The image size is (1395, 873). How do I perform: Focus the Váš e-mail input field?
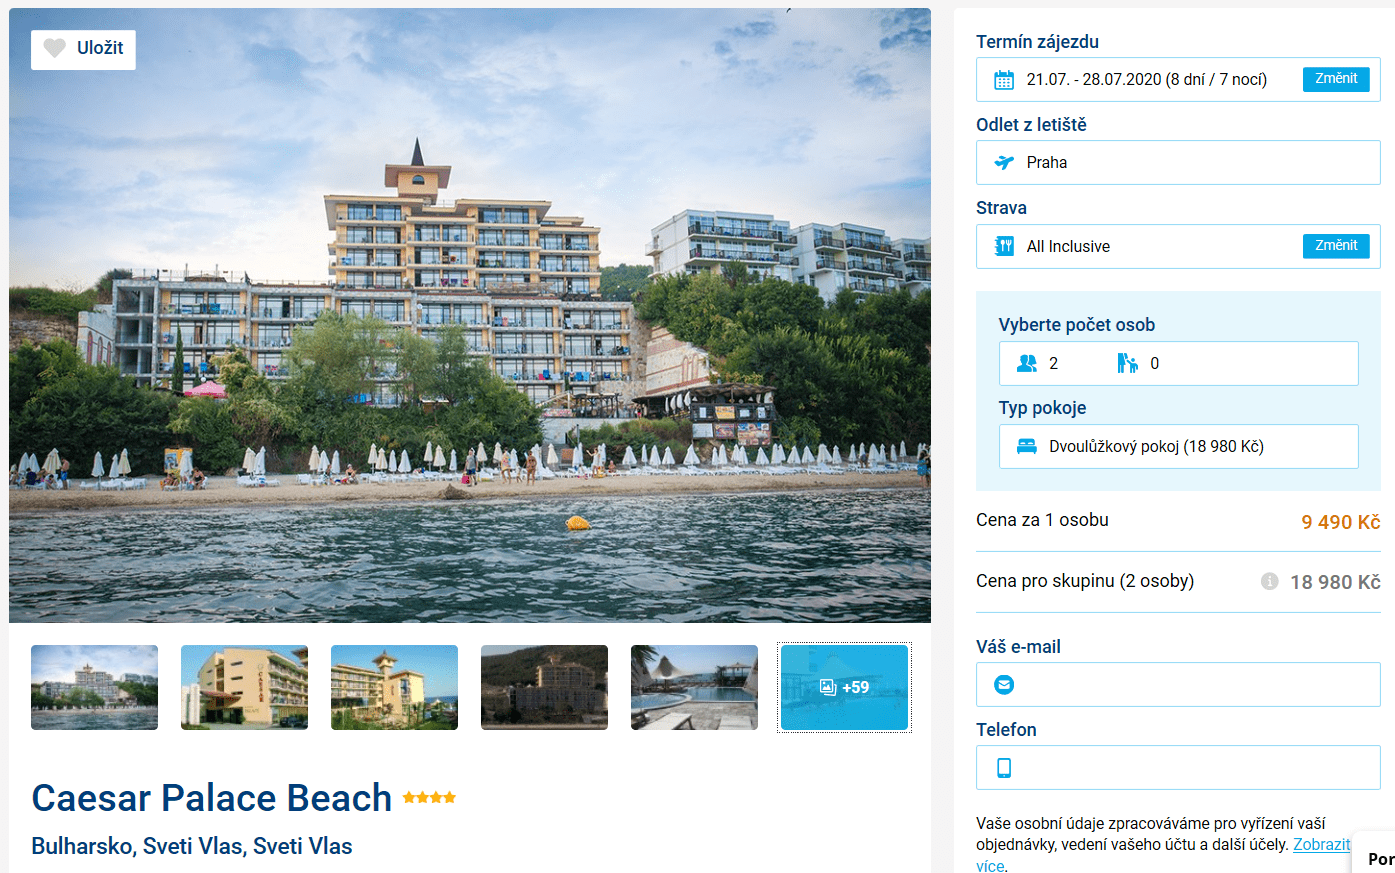(1178, 685)
